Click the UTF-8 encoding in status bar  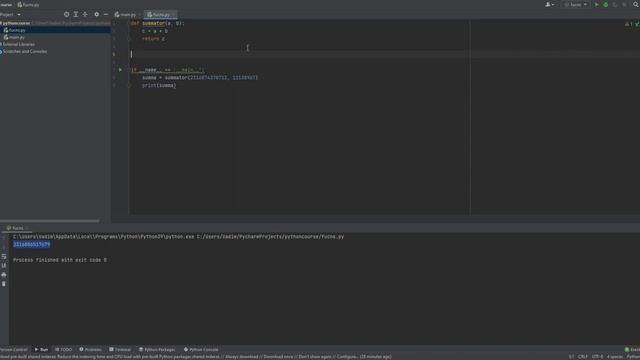coord(597,357)
